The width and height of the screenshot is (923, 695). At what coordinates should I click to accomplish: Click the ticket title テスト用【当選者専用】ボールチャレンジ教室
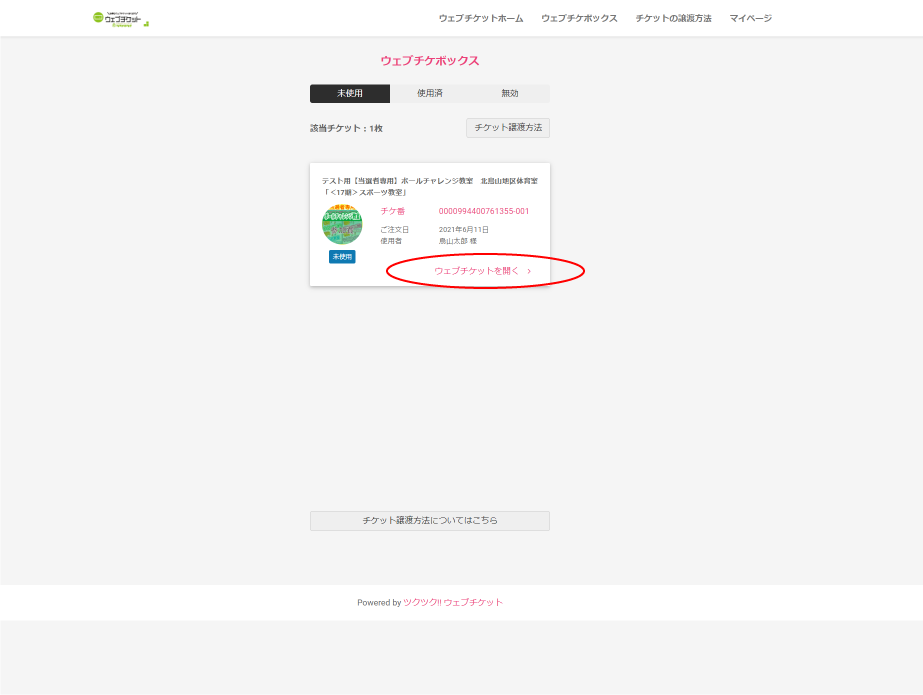click(397, 181)
